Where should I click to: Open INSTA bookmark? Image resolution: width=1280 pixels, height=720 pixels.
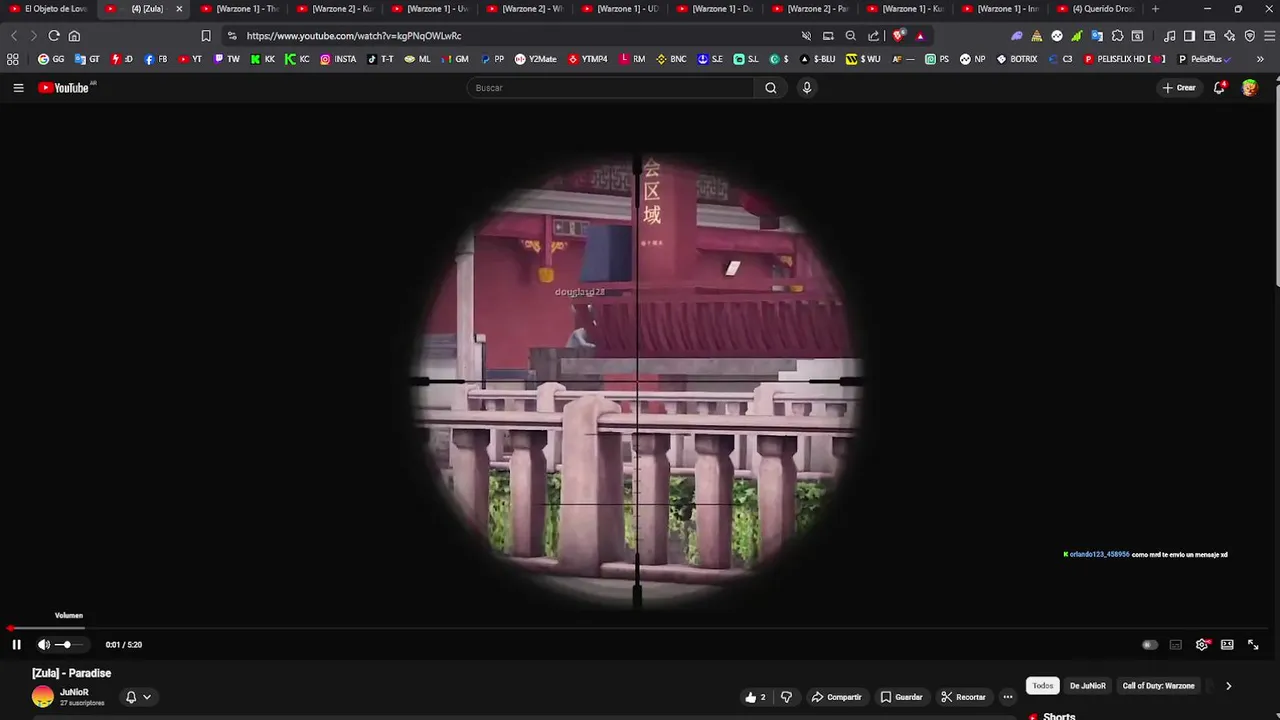(x=338, y=59)
